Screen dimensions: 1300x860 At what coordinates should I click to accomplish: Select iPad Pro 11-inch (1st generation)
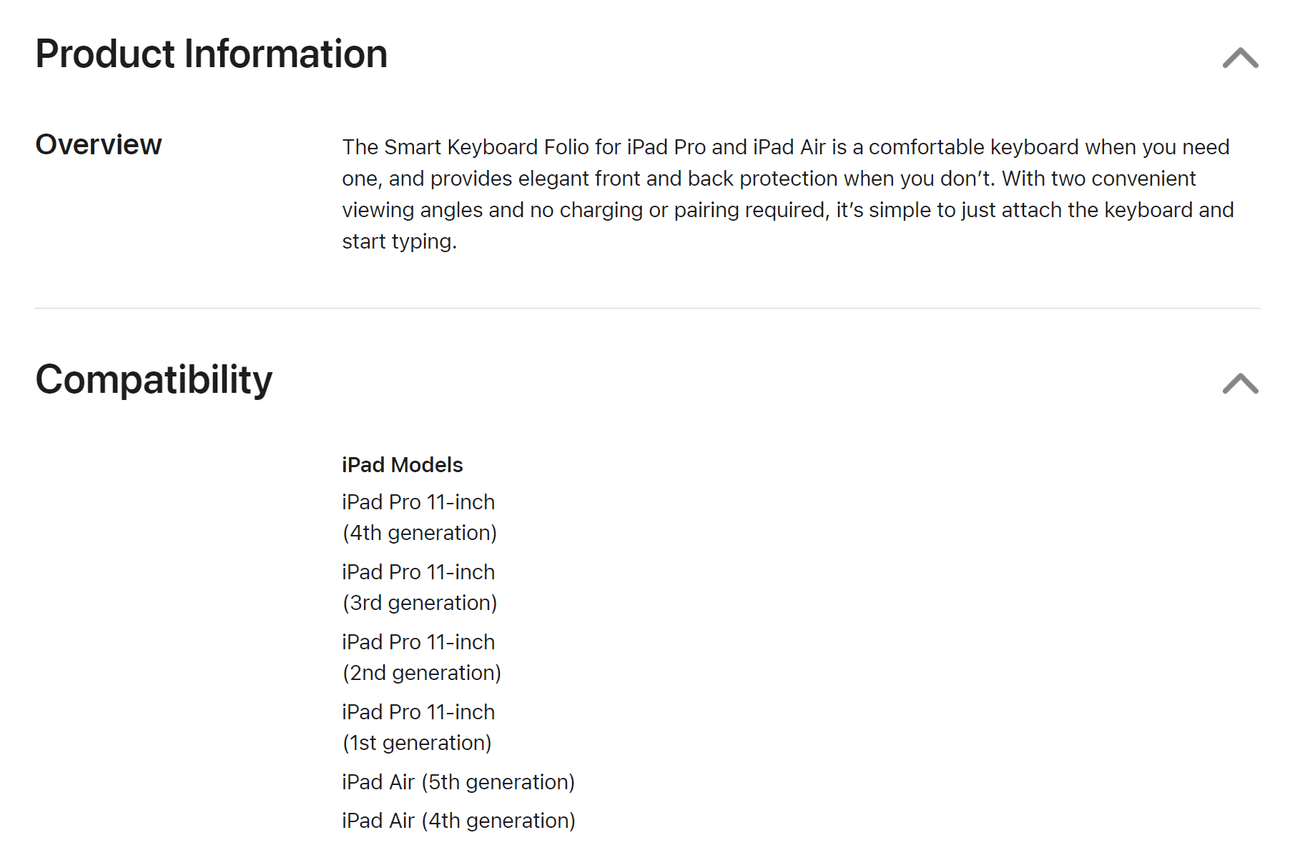tap(418, 727)
